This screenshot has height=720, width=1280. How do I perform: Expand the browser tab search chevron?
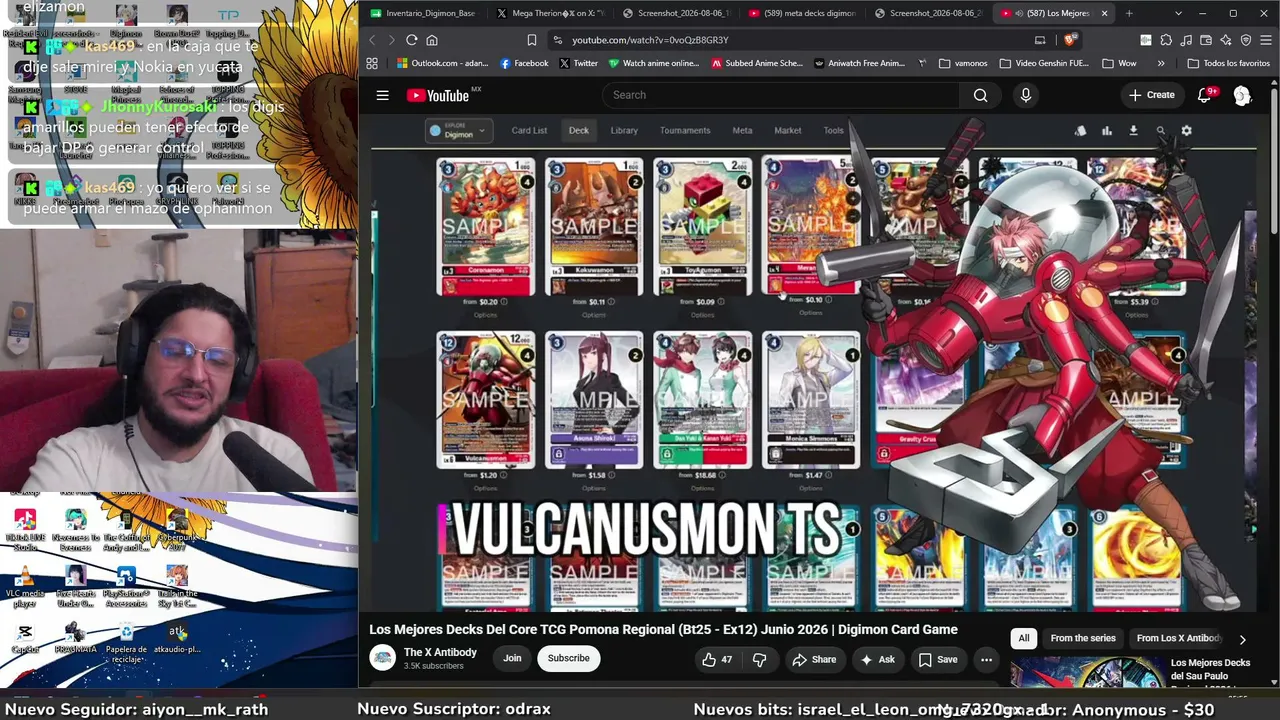point(1179,13)
